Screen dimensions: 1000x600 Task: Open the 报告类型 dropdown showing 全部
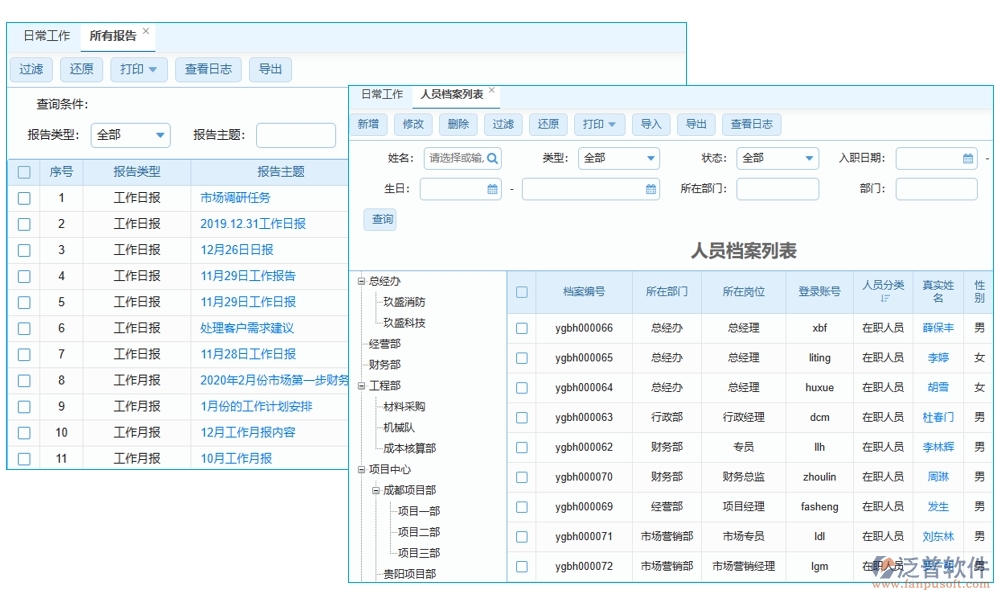tap(130, 135)
